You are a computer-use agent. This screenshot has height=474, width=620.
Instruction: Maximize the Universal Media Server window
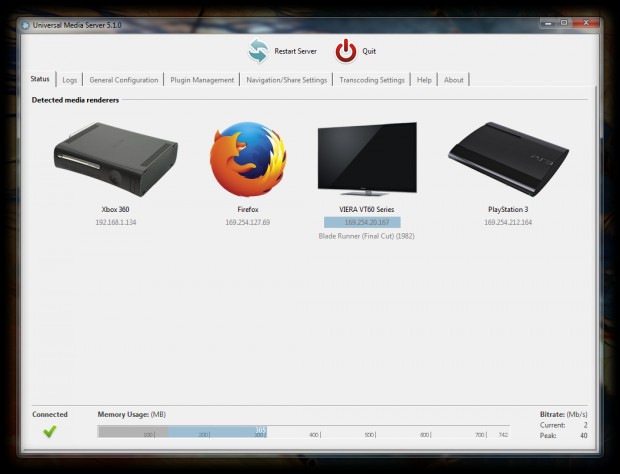click(564, 23)
